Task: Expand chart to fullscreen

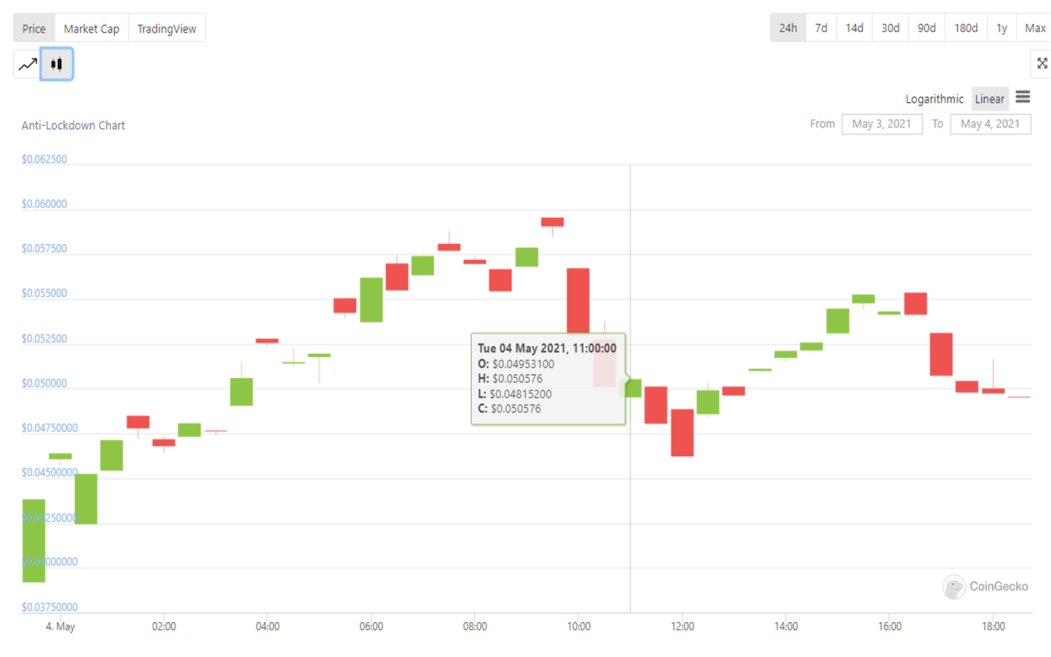Action: click(x=1041, y=64)
